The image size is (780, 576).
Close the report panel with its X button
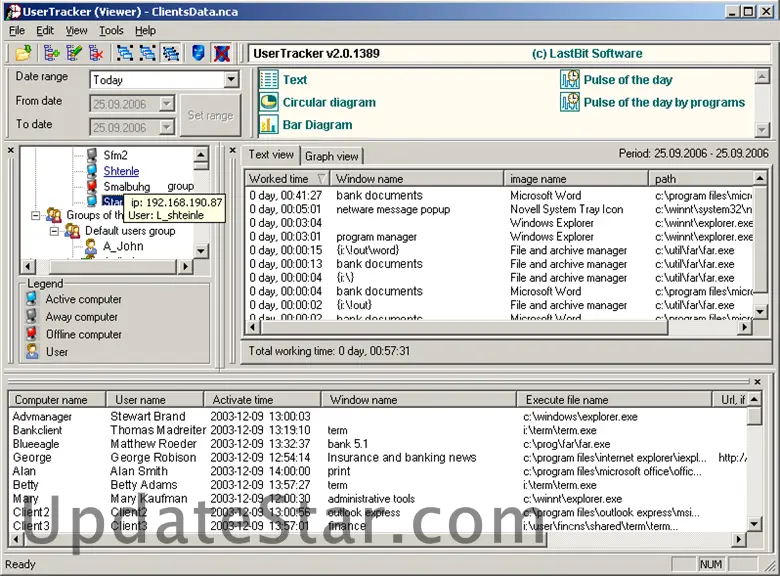click(x=232, y=150)
